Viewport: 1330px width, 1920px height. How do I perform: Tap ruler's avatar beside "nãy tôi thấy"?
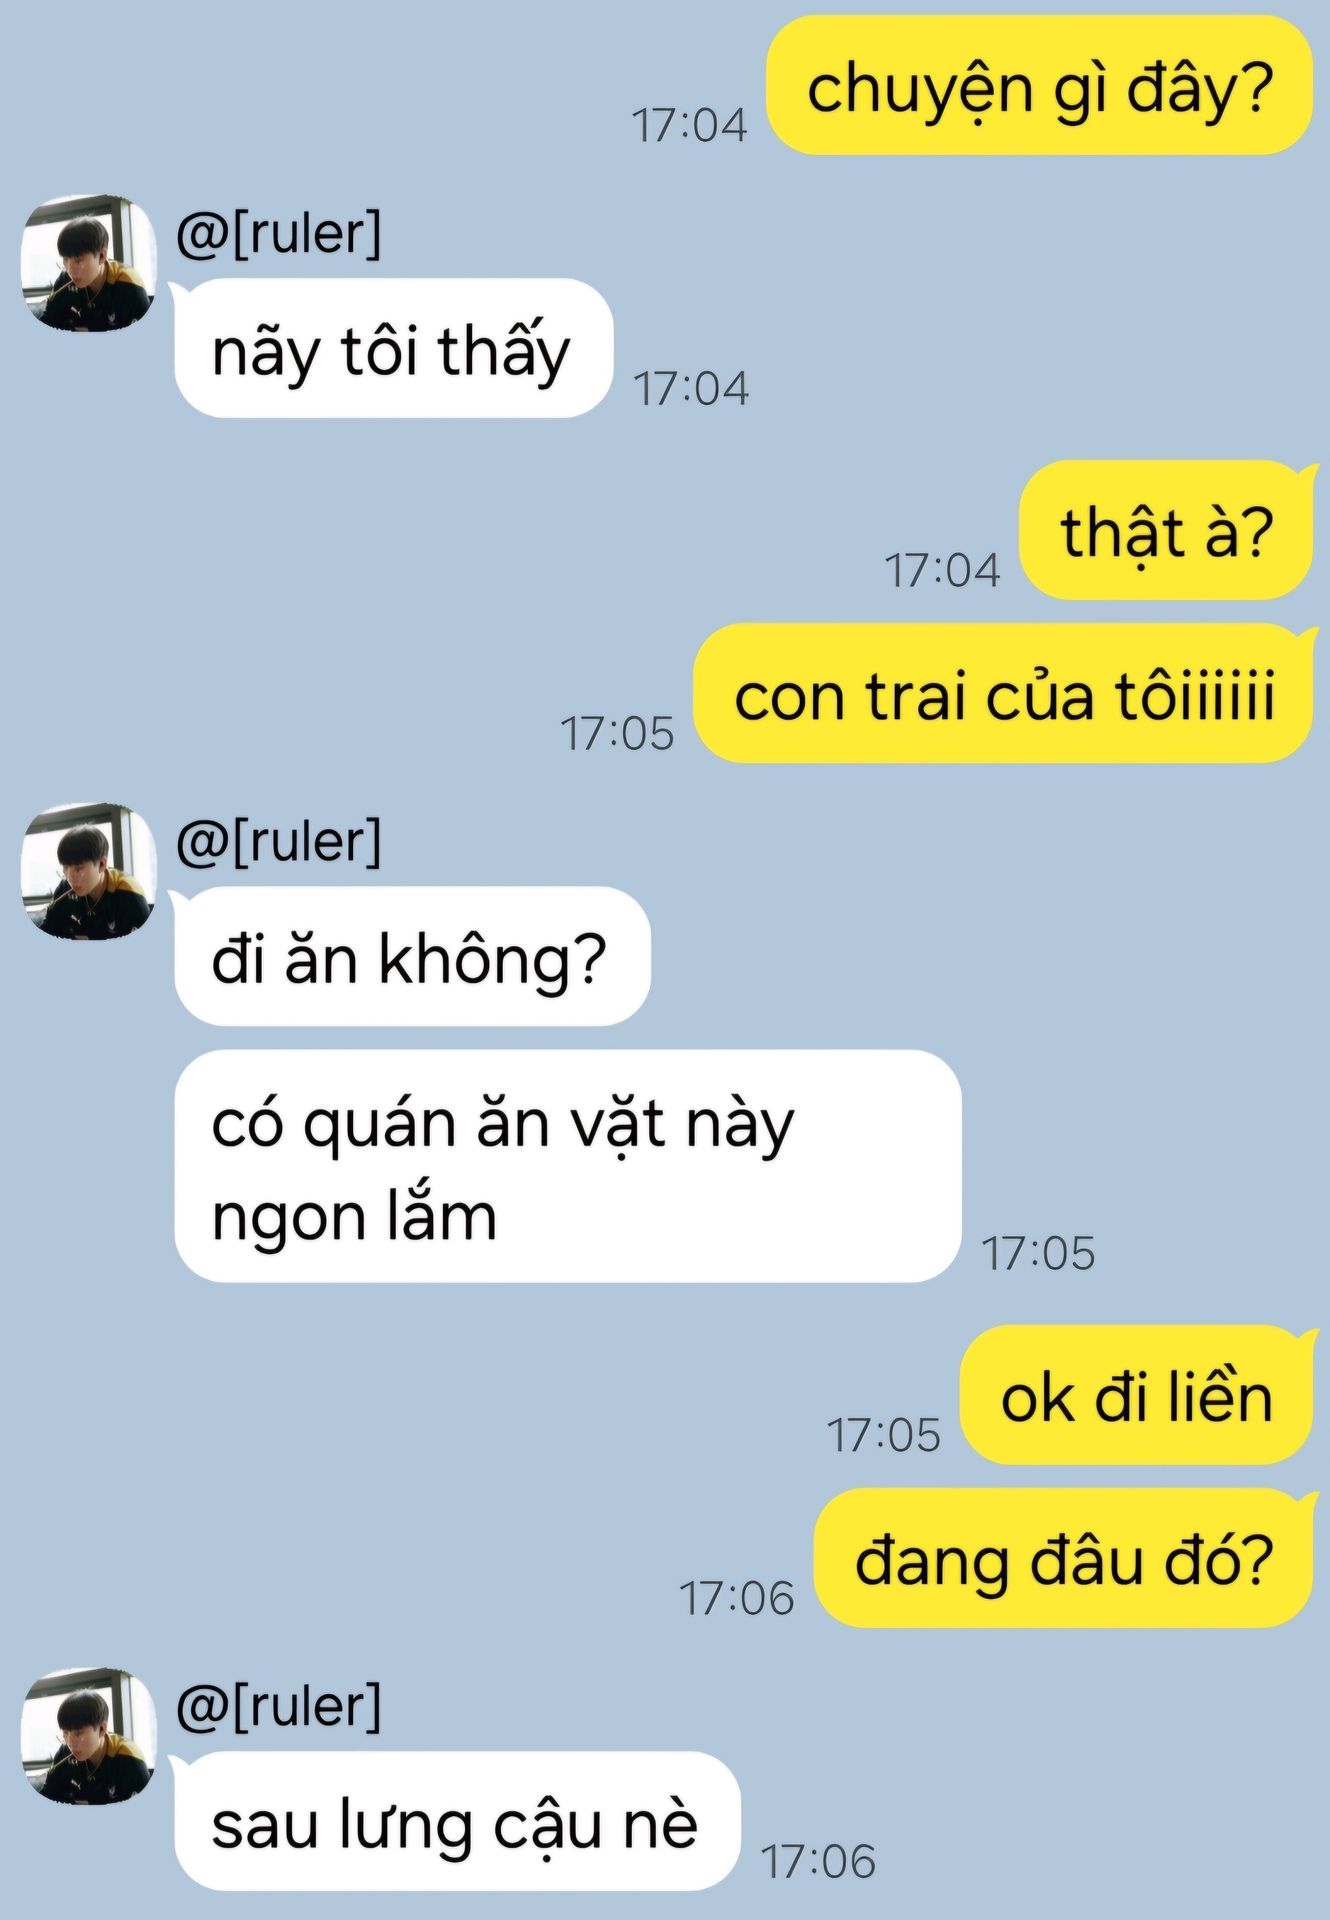[x=89, y=263]
